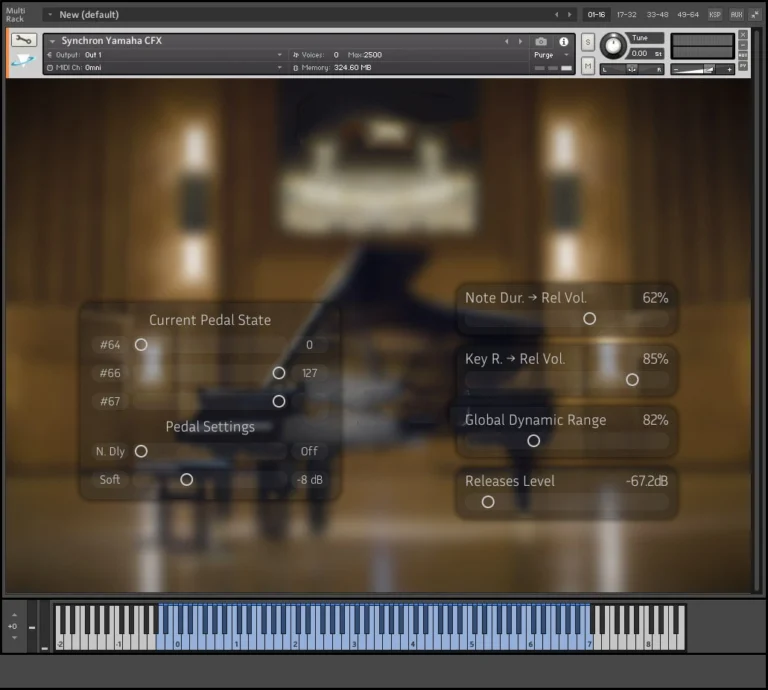Click the MIDI channel icon beside MIDI Ch
Viewport: 768px width, 690px height.
tap(49, 68)
